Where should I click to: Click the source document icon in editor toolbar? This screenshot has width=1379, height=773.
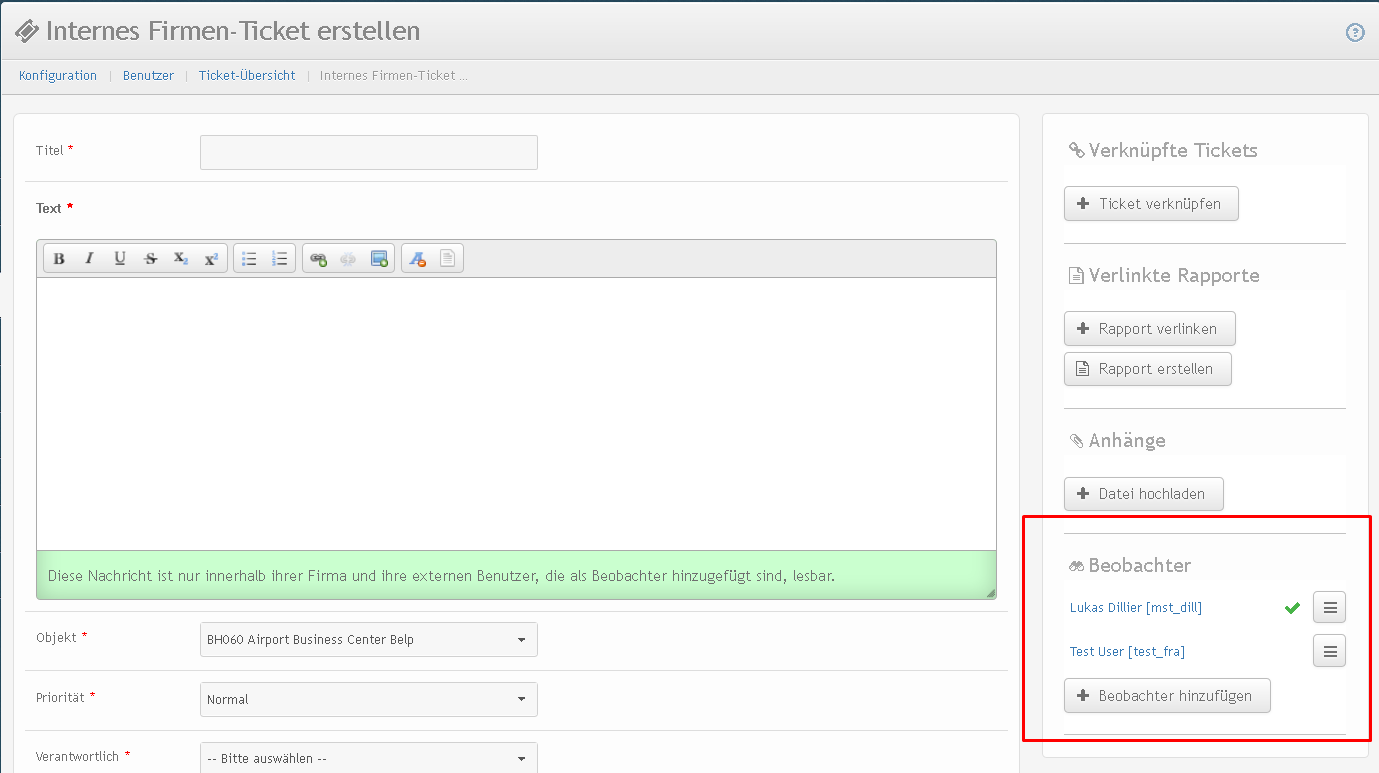(447, 259)
